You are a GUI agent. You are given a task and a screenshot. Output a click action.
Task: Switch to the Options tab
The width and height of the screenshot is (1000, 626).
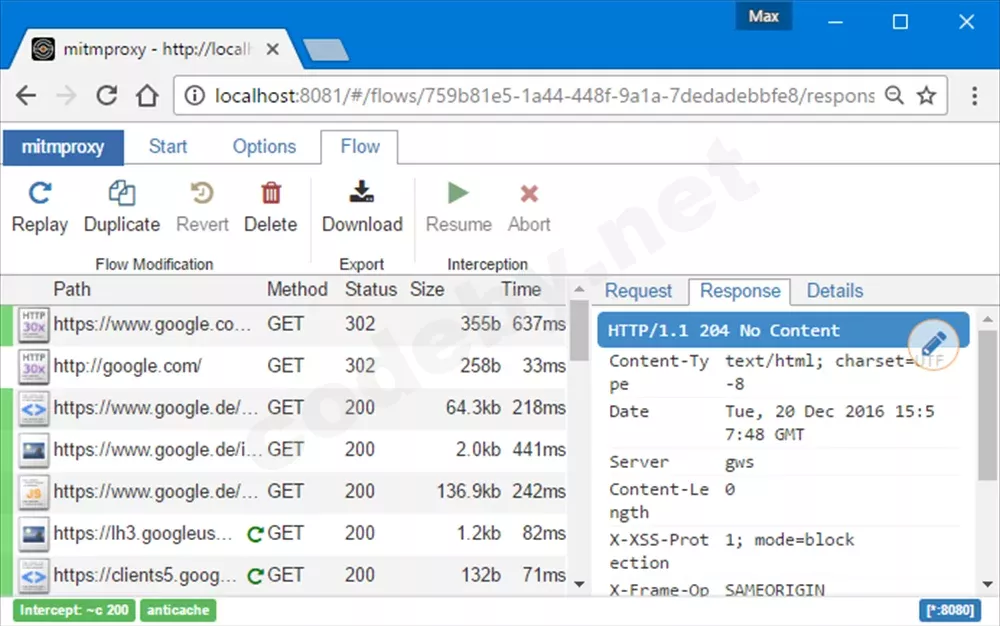coord(264,147)
